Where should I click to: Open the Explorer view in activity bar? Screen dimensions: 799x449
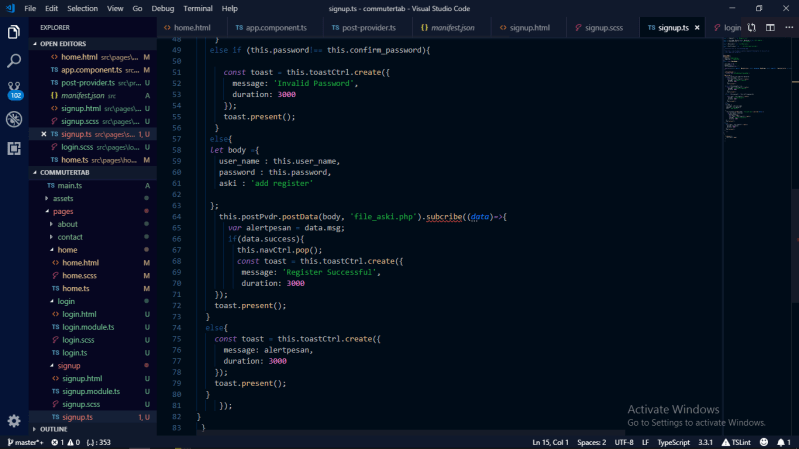(14, 32)
